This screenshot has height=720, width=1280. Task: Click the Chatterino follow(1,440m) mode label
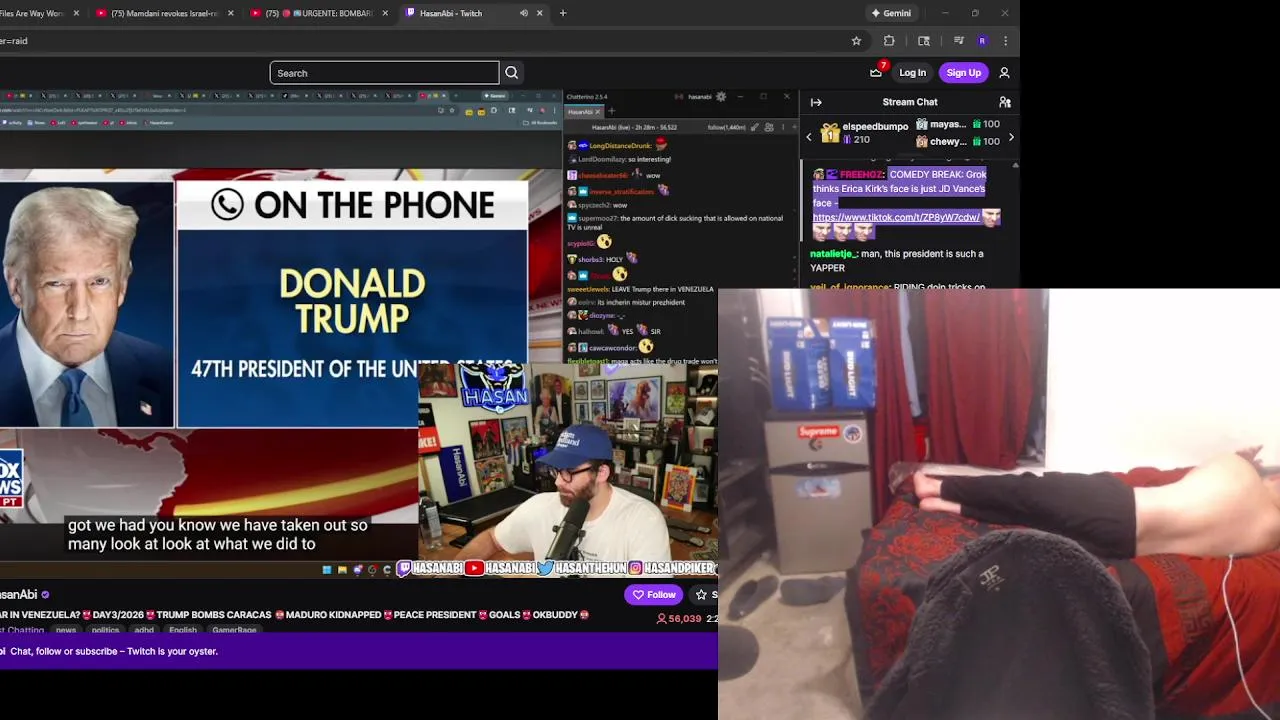pyautogui.click(x=727, y=128)
